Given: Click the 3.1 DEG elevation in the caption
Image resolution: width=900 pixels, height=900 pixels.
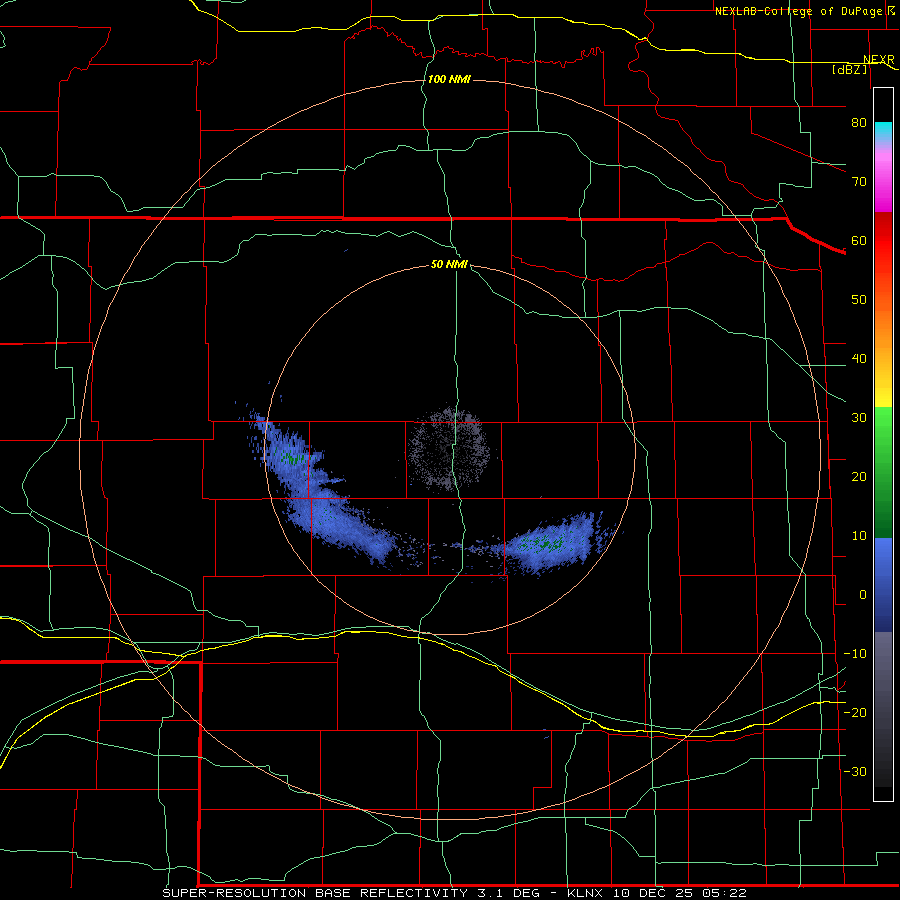Looking at the screenshot, I should click(x=509, y=893).
